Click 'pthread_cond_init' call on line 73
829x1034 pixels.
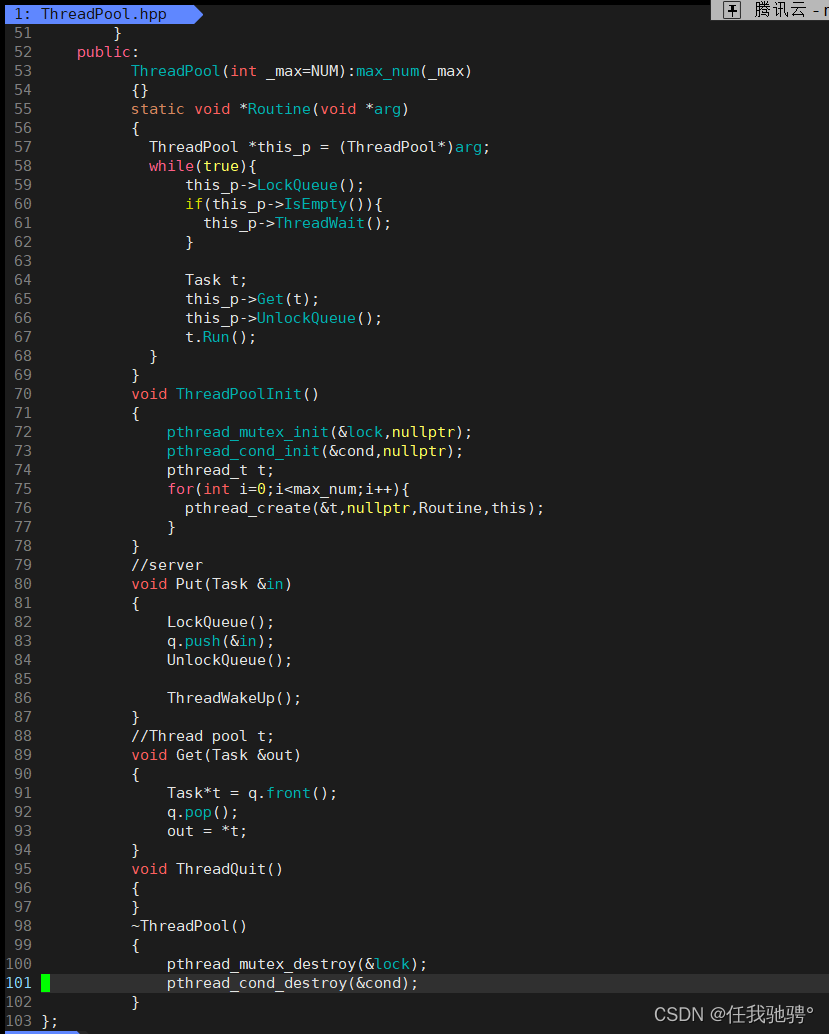pos(243,452)
